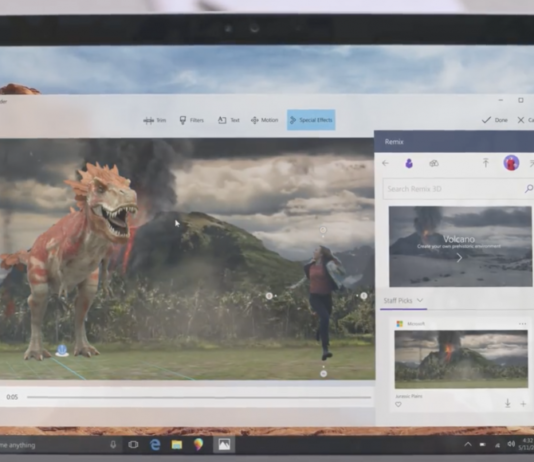Screen dimensions: 534x462
Task: Open the Text tool
Action: pyautogui.click(x=229, y=120)
